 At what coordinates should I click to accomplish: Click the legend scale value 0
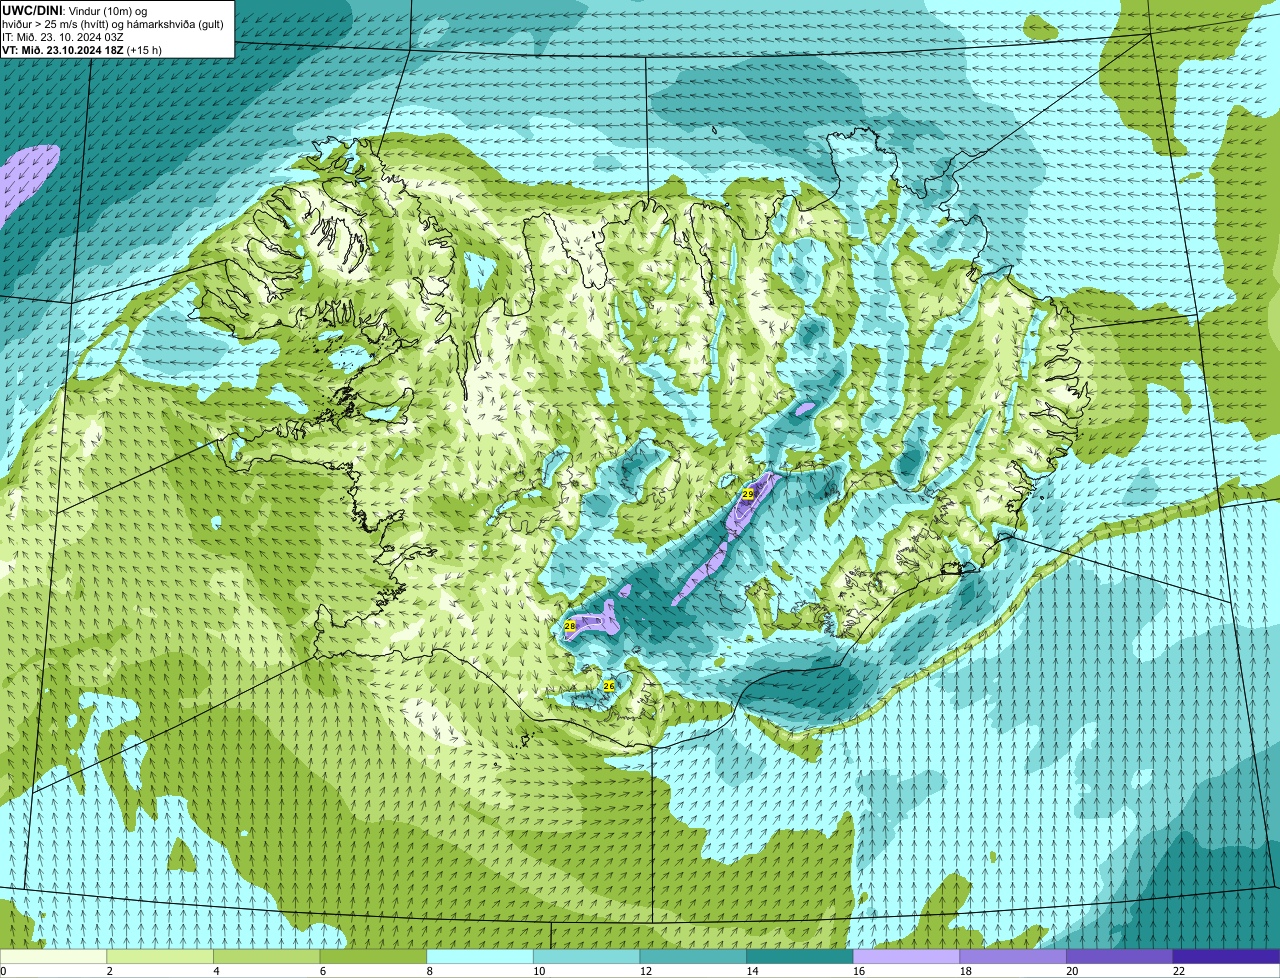click(3, 971)
